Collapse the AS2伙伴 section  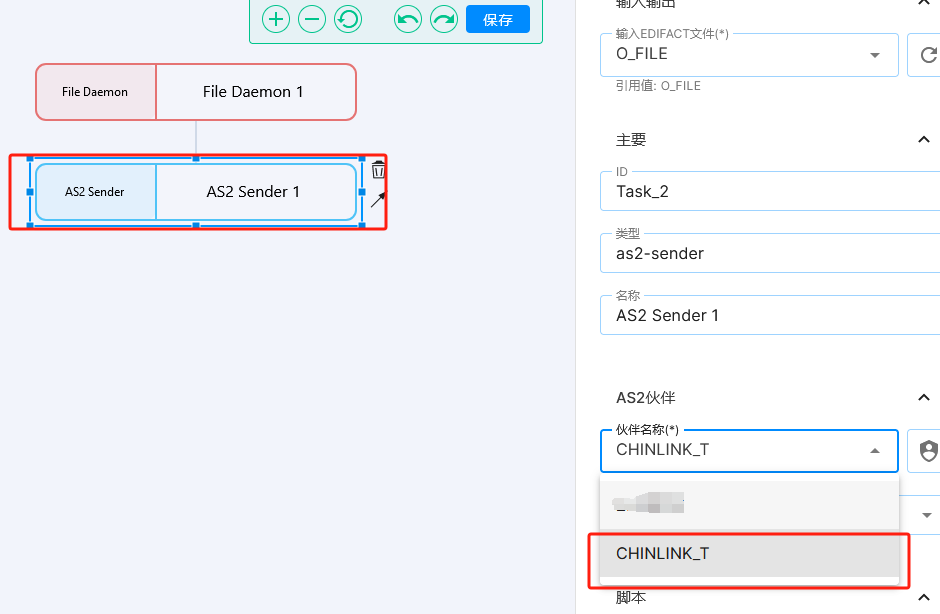[922, 398]
